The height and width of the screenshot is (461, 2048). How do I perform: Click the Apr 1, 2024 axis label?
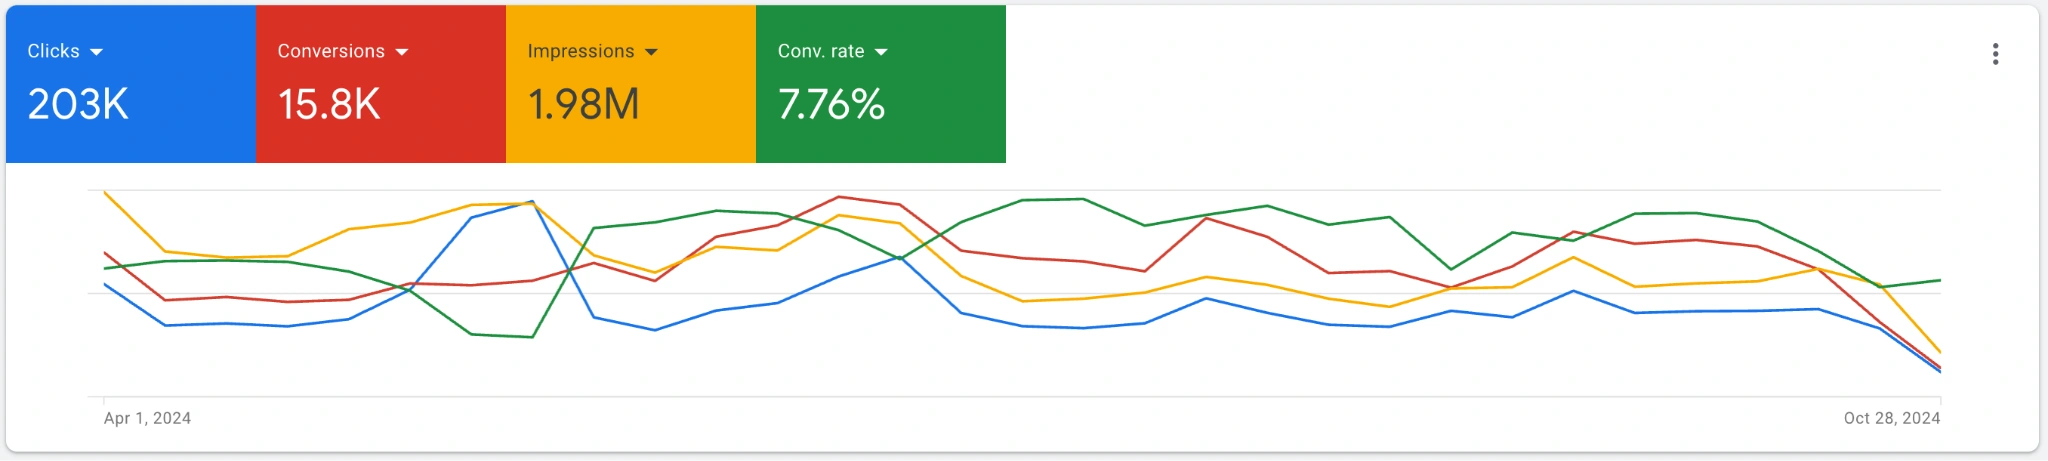147,418
